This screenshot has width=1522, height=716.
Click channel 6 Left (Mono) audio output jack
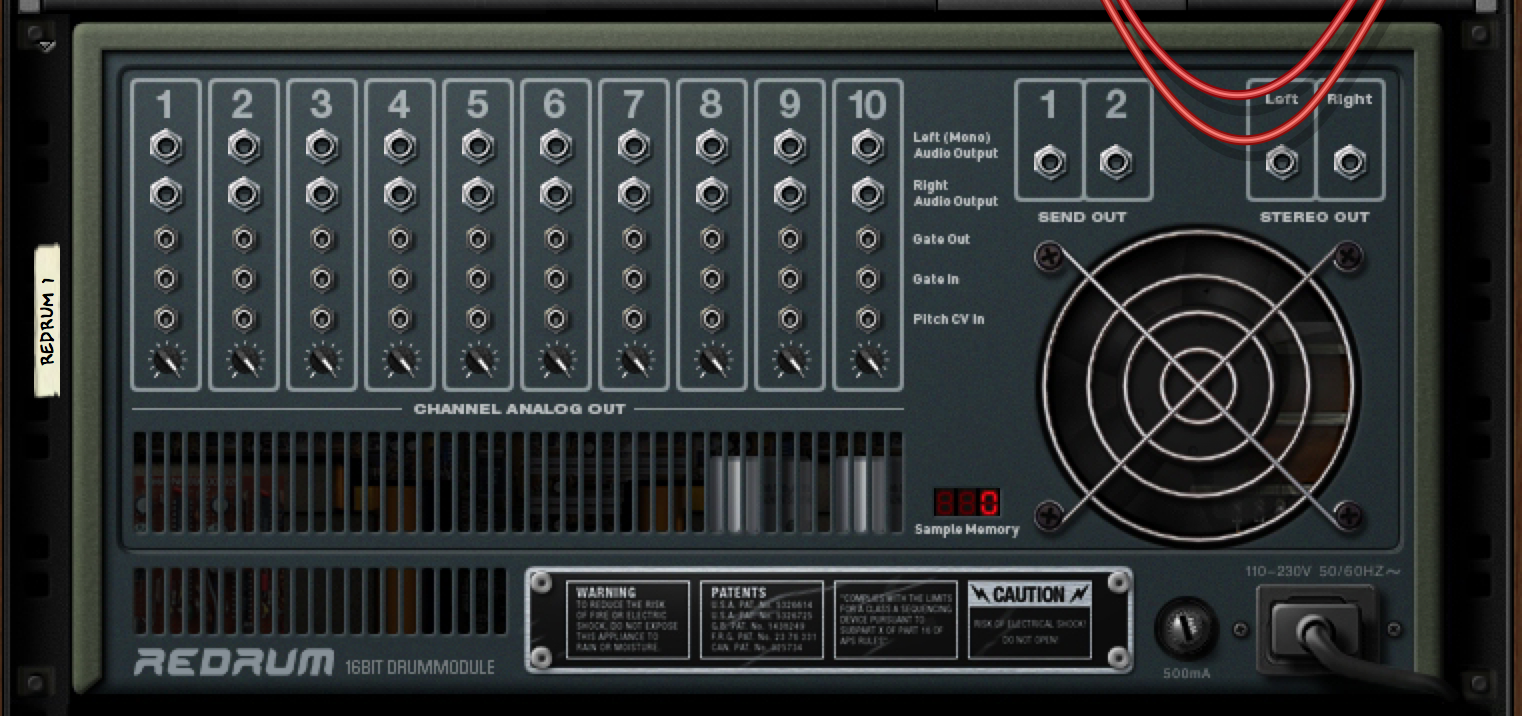[x=556, y=147]
